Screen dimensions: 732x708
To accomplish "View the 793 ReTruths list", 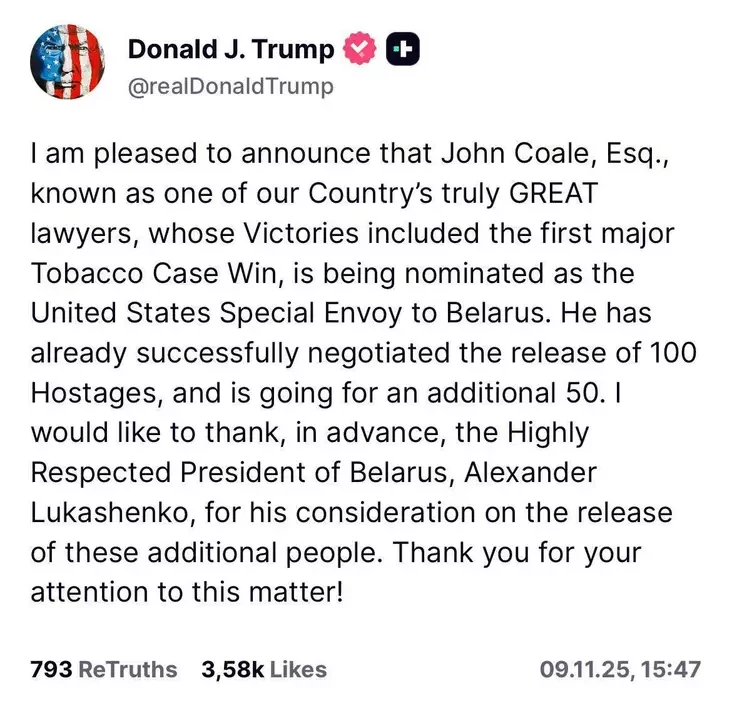I will [x=103, y=669].
